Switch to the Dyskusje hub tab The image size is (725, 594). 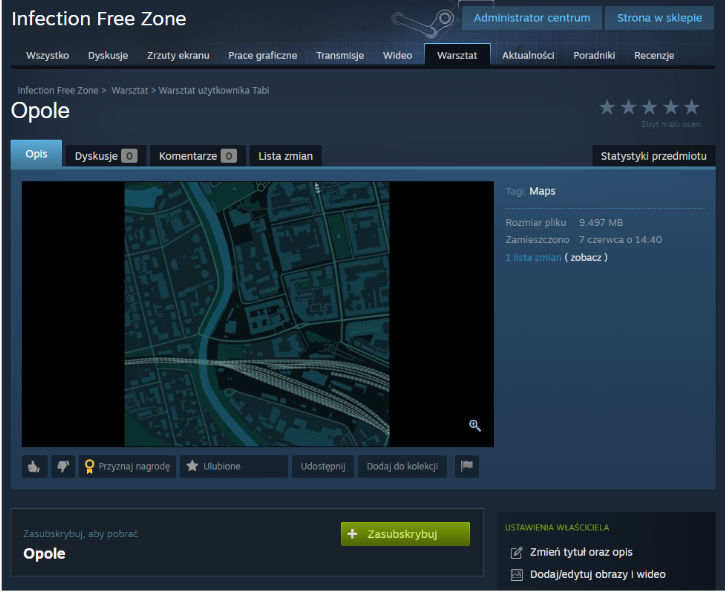click(108, 55)
